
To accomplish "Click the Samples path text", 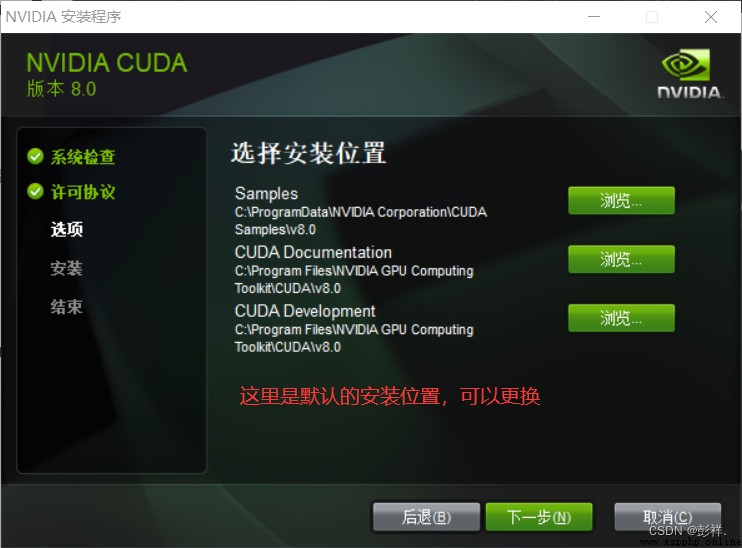I will coord(361,221).
